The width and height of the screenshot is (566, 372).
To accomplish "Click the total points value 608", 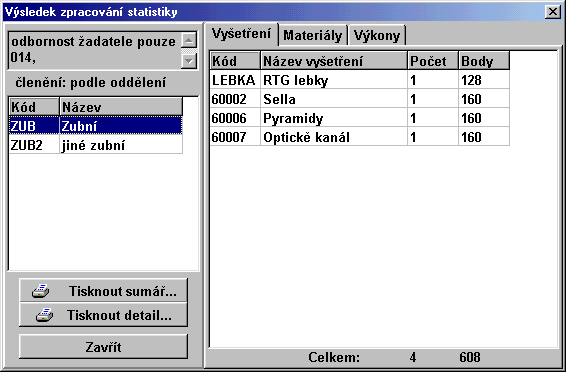I will (470, 357).
